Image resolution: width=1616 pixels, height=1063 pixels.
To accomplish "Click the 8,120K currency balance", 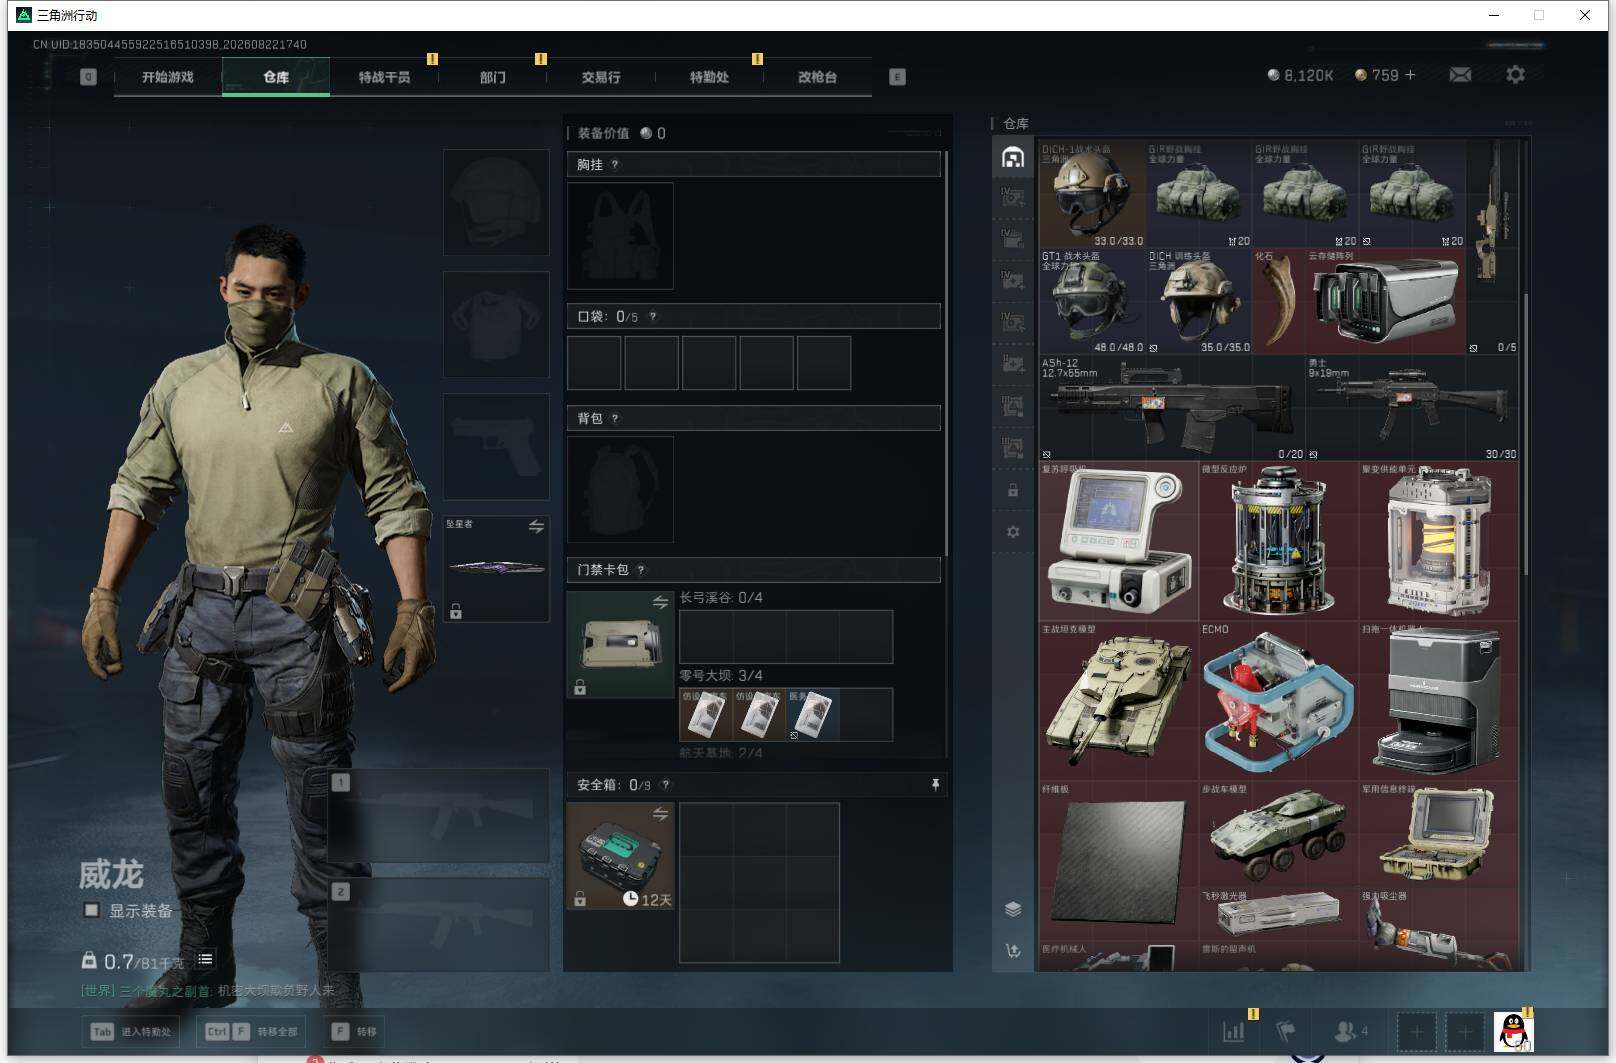I will pyautogui.click(x=1300, y=75).
